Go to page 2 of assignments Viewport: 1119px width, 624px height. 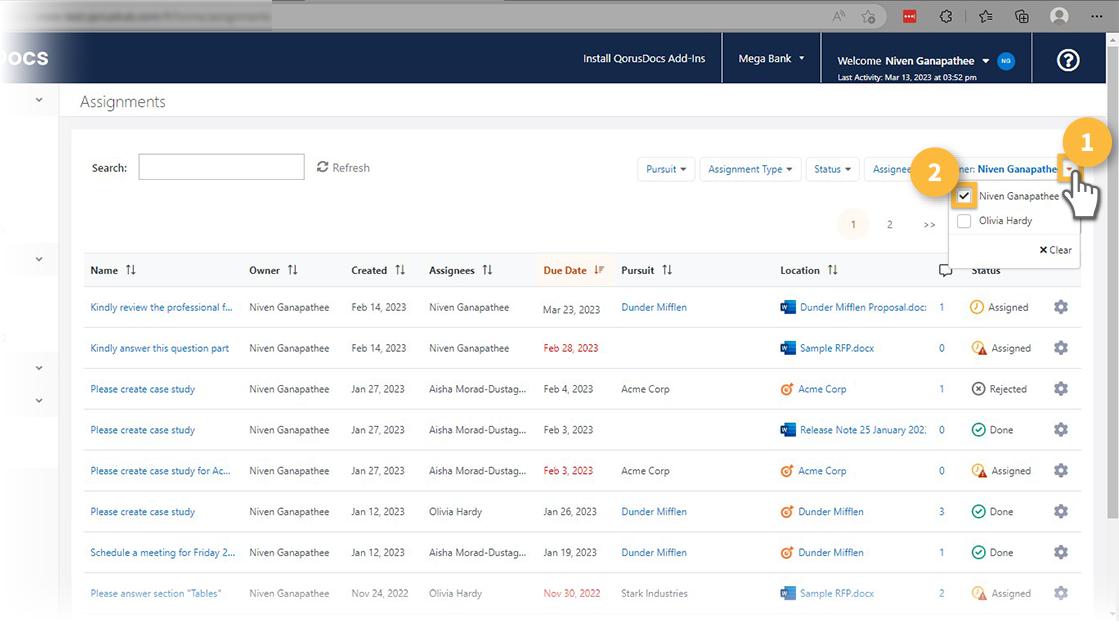click(x=889, y=225)
